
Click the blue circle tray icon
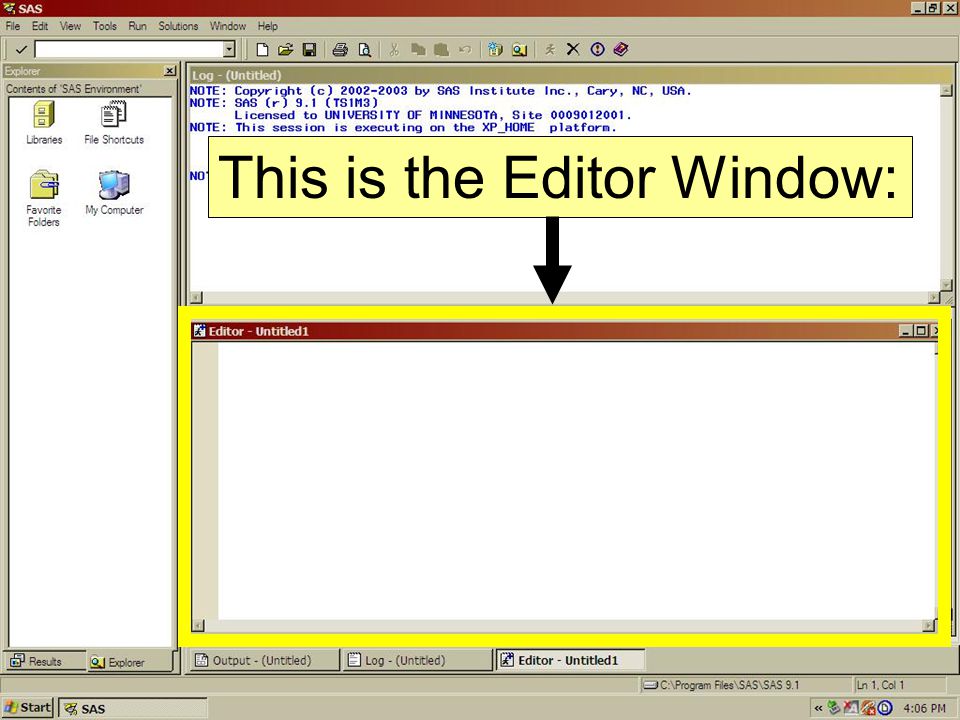pyautogui.click(x=885, y=708)
